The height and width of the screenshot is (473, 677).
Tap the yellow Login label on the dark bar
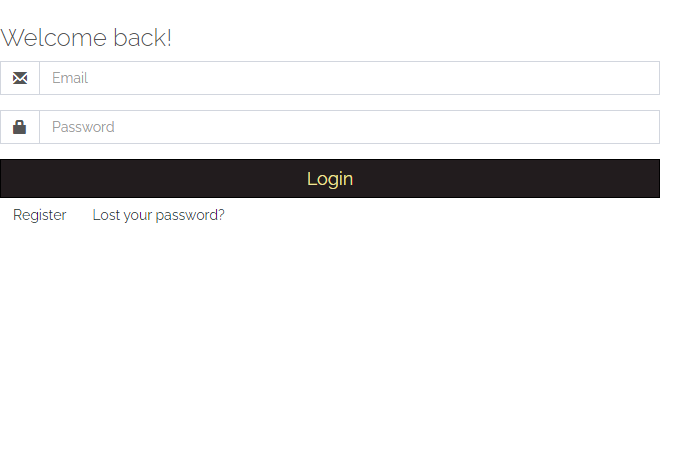coord(330,179)
